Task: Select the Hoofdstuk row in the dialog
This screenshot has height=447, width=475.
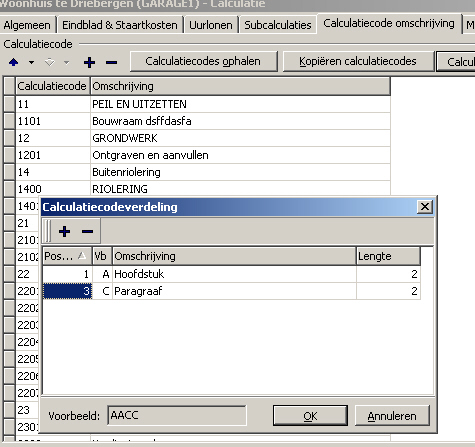Action: pos(231,274)
